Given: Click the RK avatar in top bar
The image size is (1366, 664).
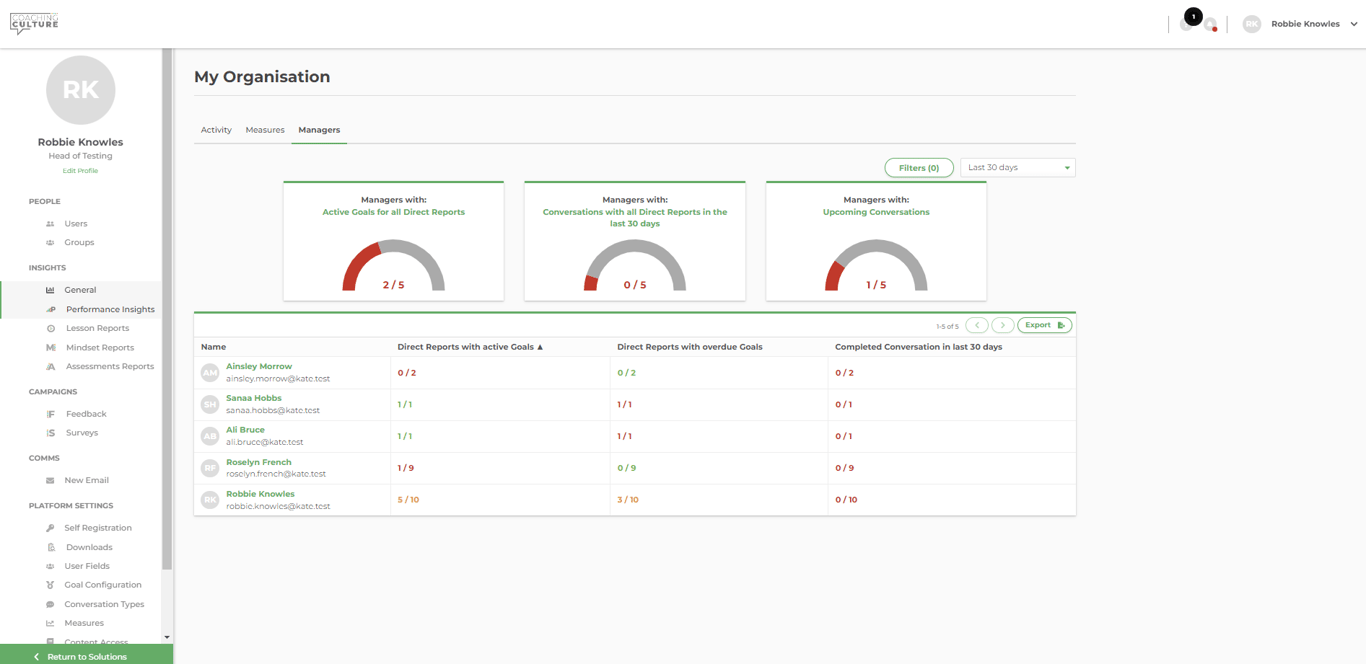Looking at the screenshot, I should (x=1252, y=24).
